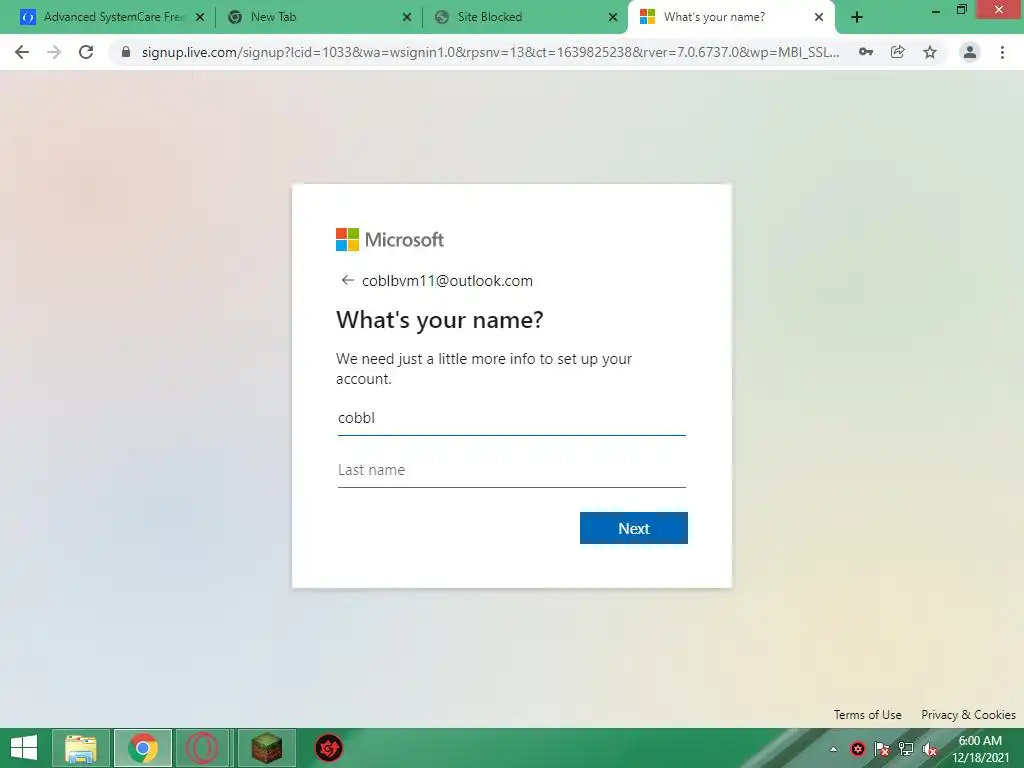The height and width of the screenshot is (768, 1024).
Task: Go back from coblbvm11@outlook.com with arrow
Action: coord(347,281)
